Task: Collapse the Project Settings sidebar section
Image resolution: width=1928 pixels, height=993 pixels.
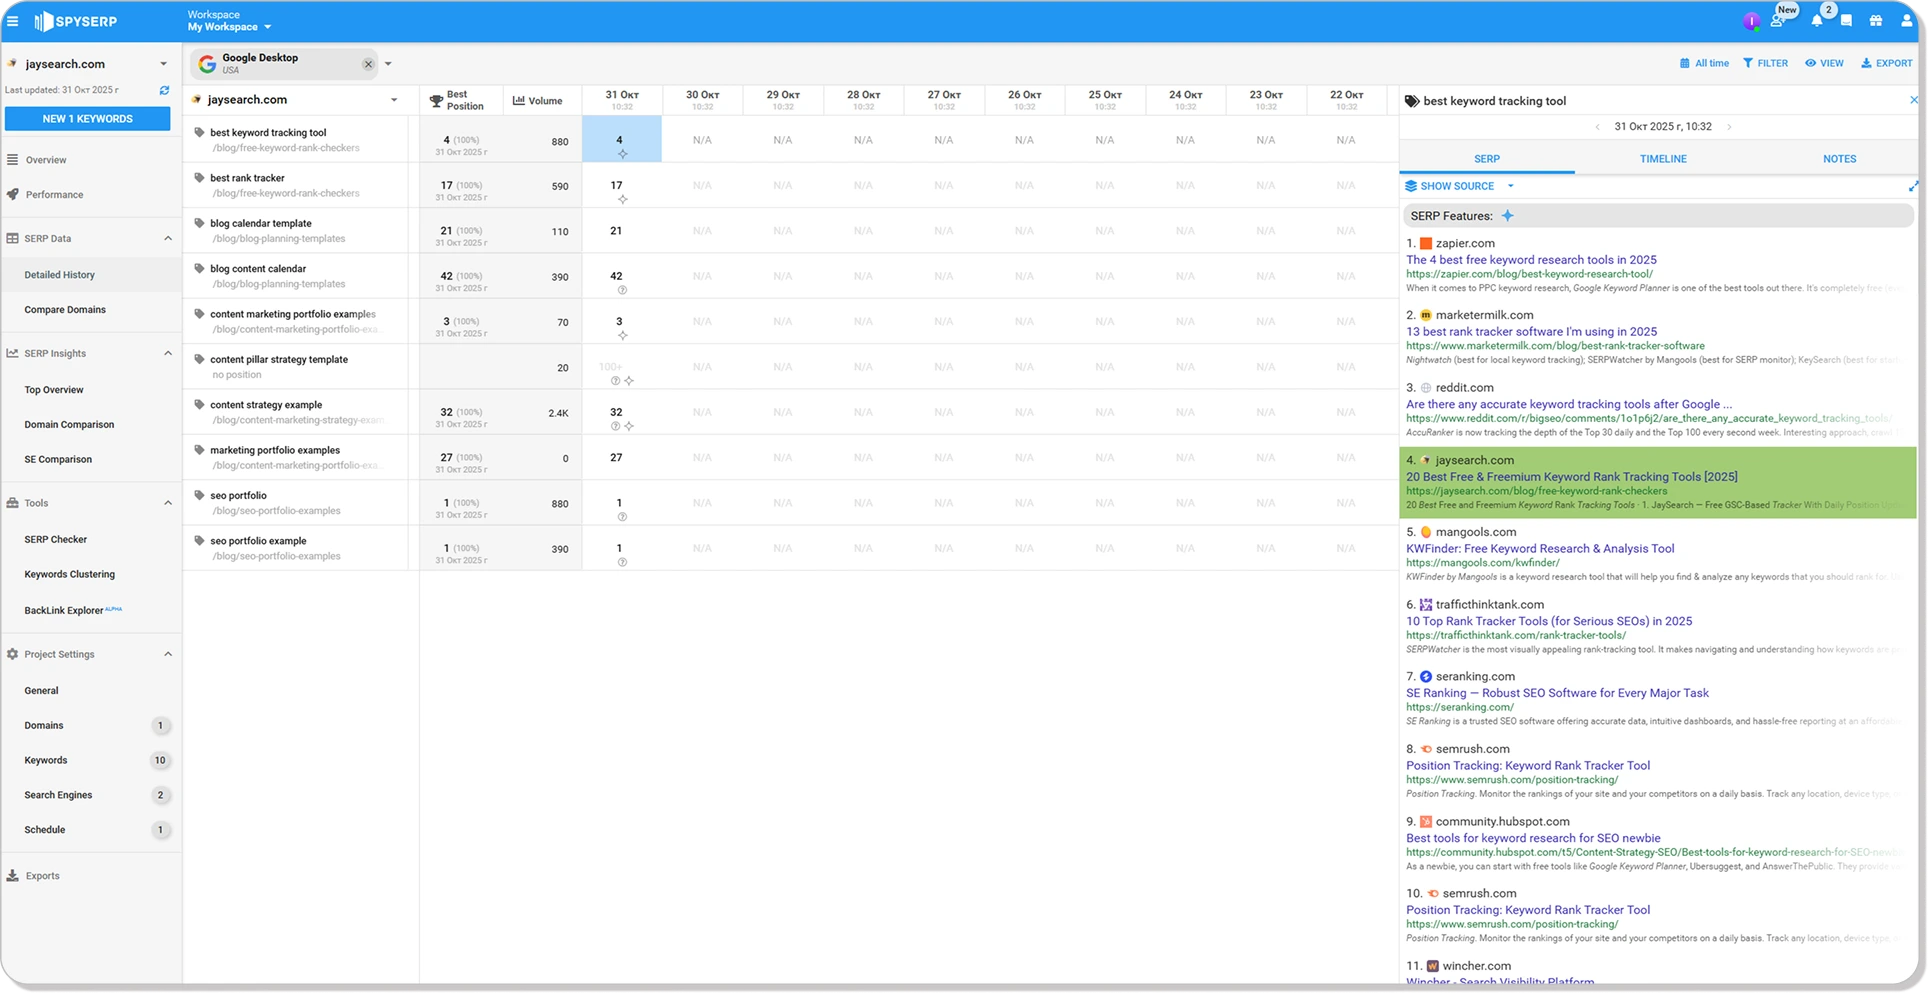Action: pos(167,654)
